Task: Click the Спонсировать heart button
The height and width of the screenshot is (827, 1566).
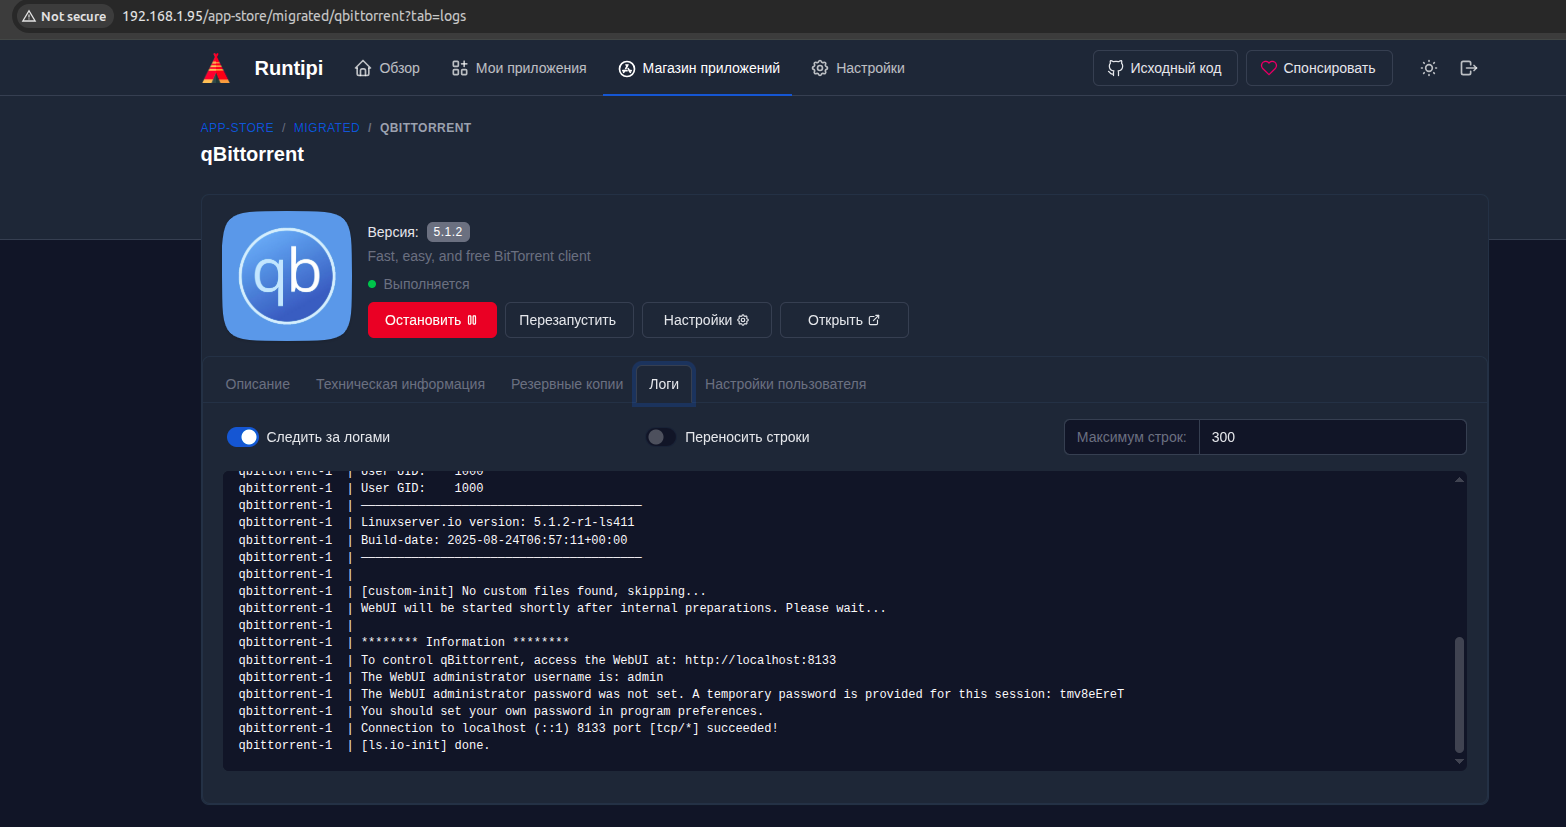Action: coord(1318,68)
